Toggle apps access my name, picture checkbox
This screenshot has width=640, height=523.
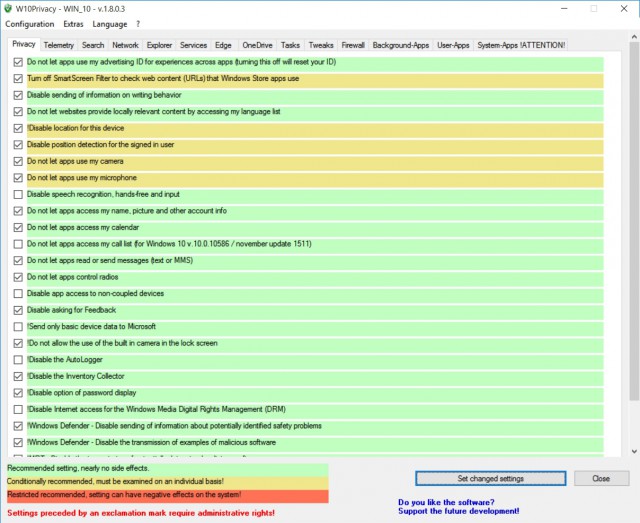point(18,211)
